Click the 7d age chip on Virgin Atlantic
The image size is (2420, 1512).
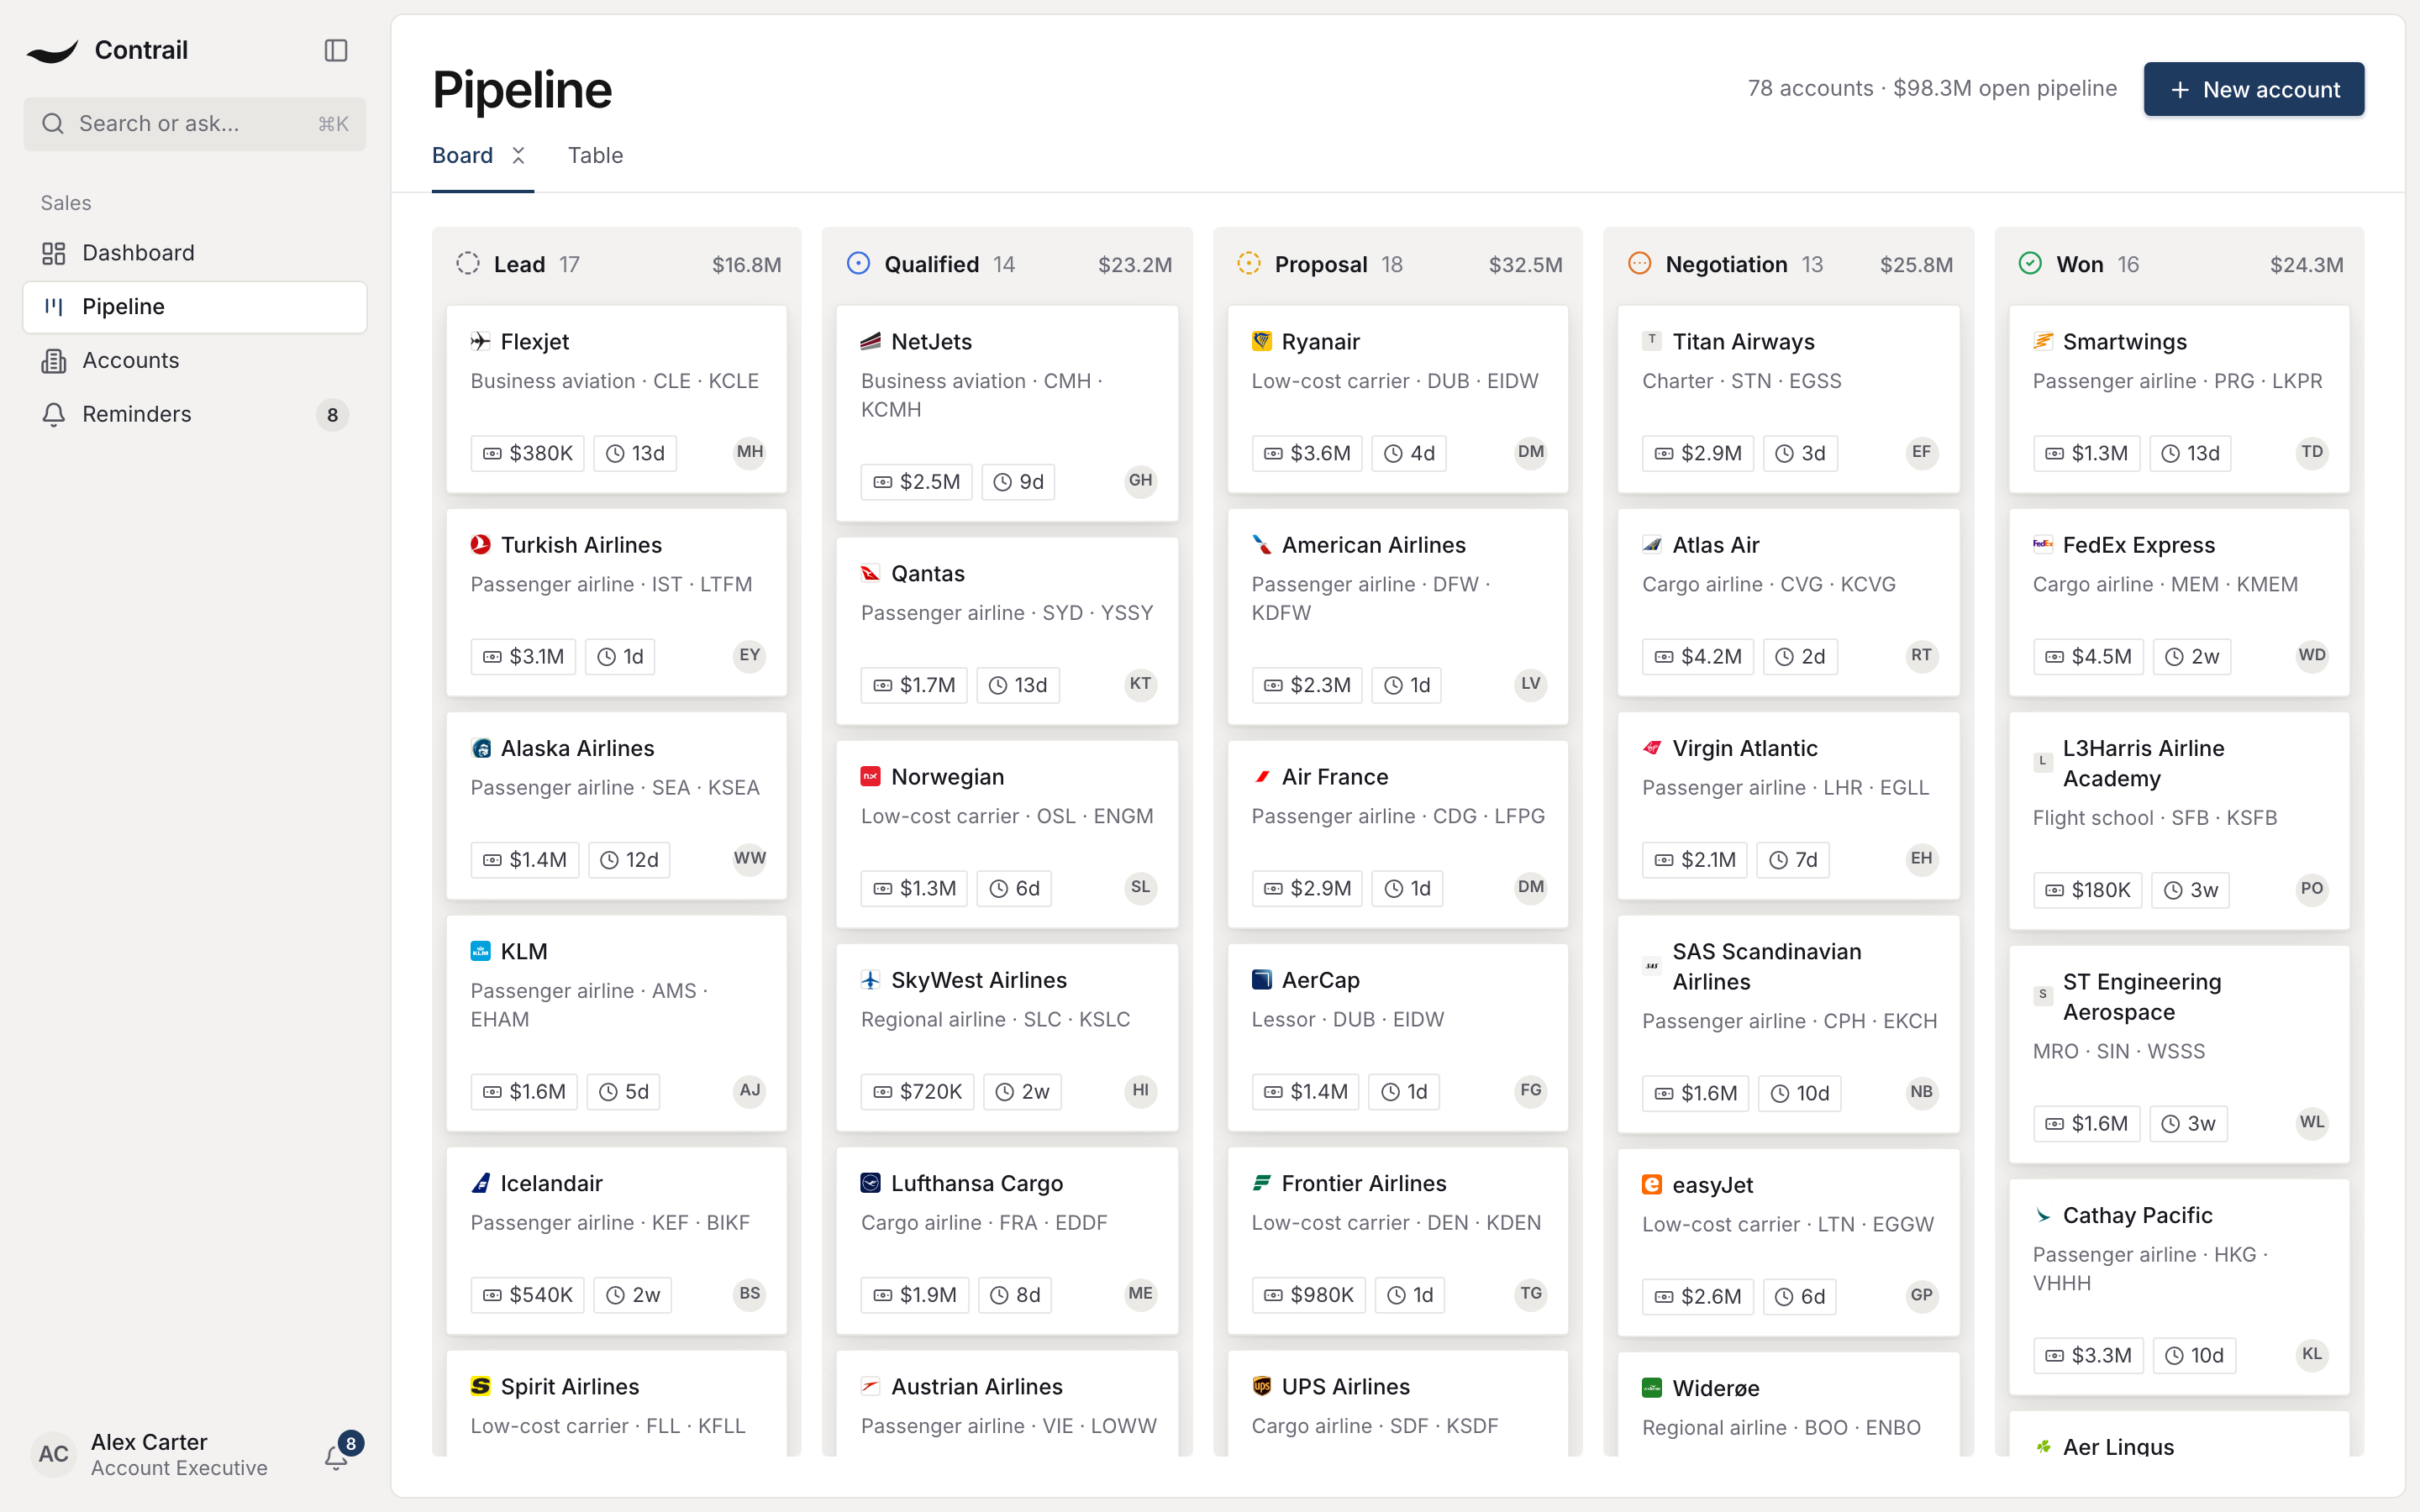click(x=1793, y=859)
